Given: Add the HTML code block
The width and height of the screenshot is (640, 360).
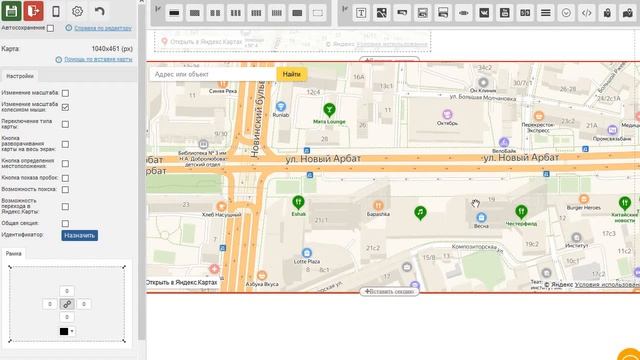Looking at the screenshot, I should tap(587, 13).
